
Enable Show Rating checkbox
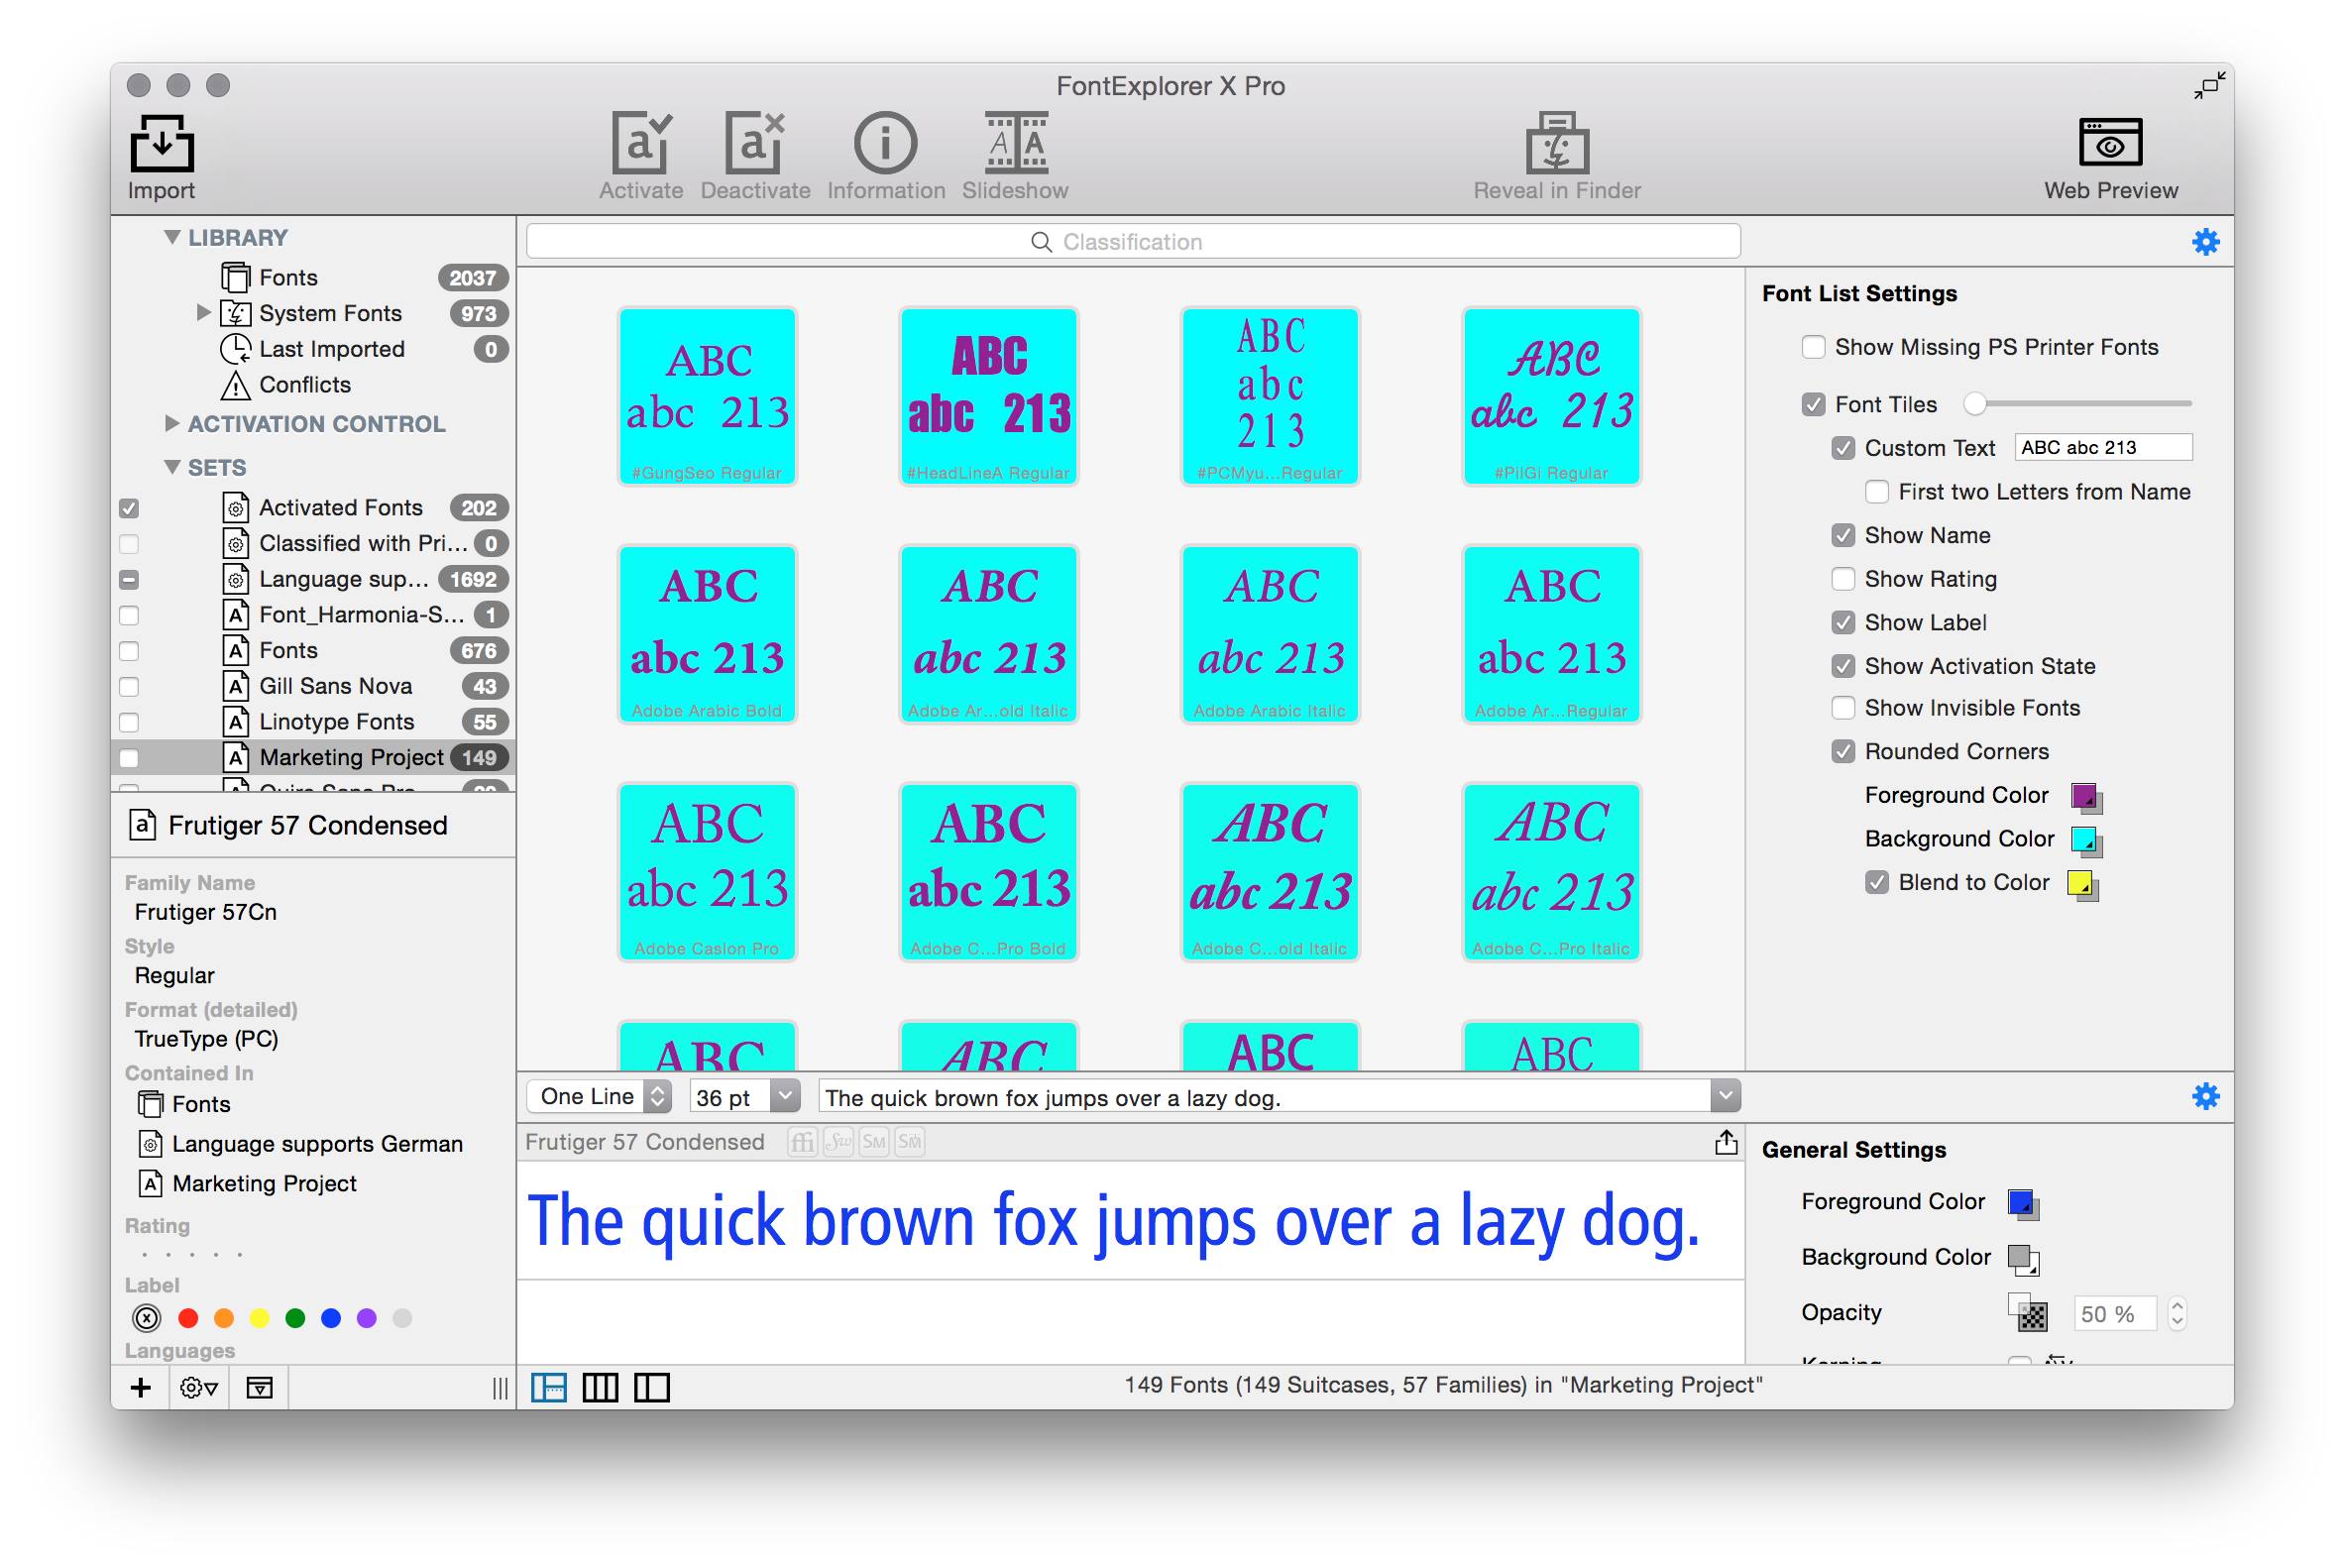pyautogui.click(x=1843, y=579)
